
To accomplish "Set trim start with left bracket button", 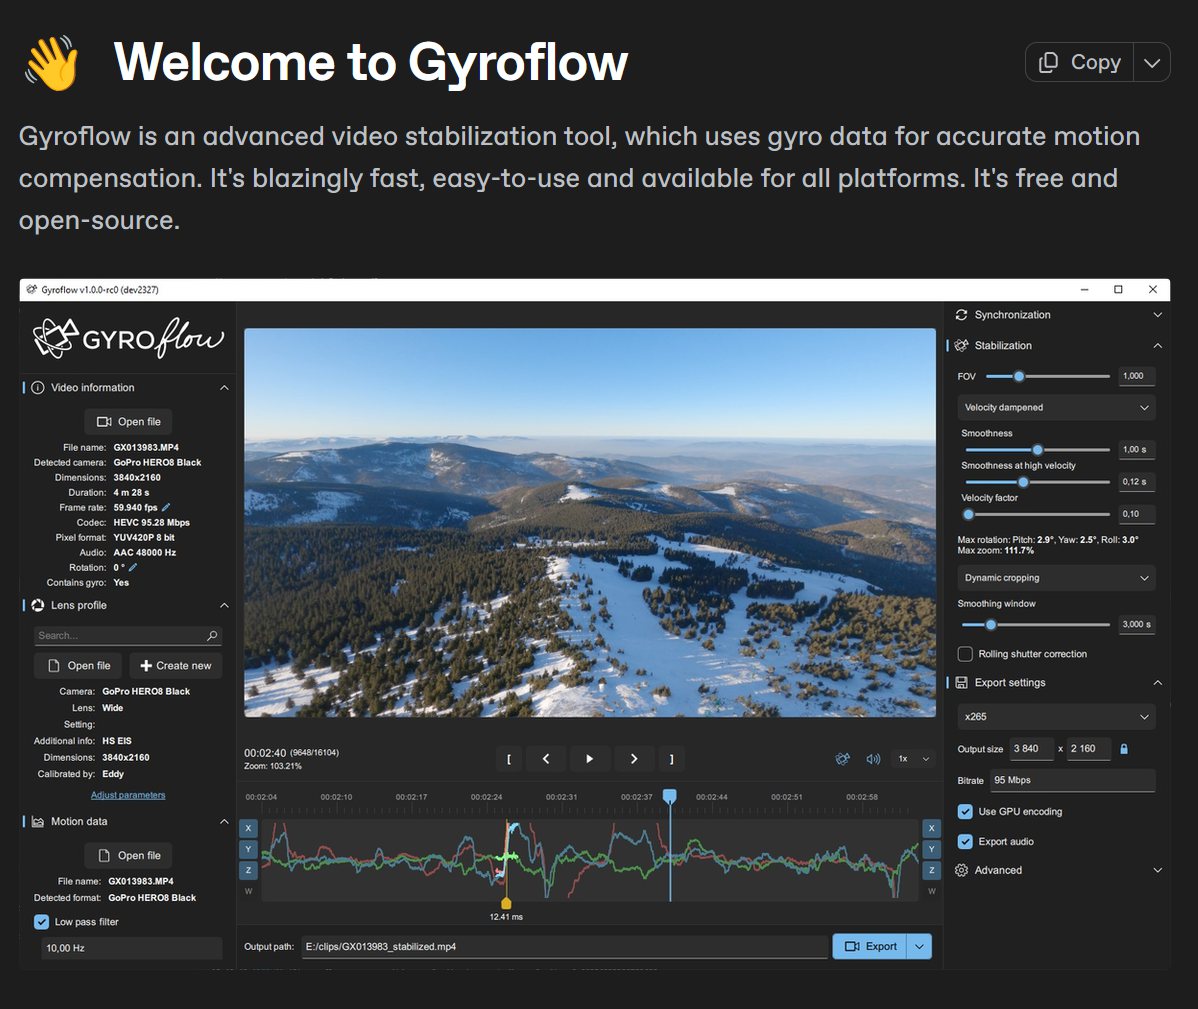I will click(509, 758).
